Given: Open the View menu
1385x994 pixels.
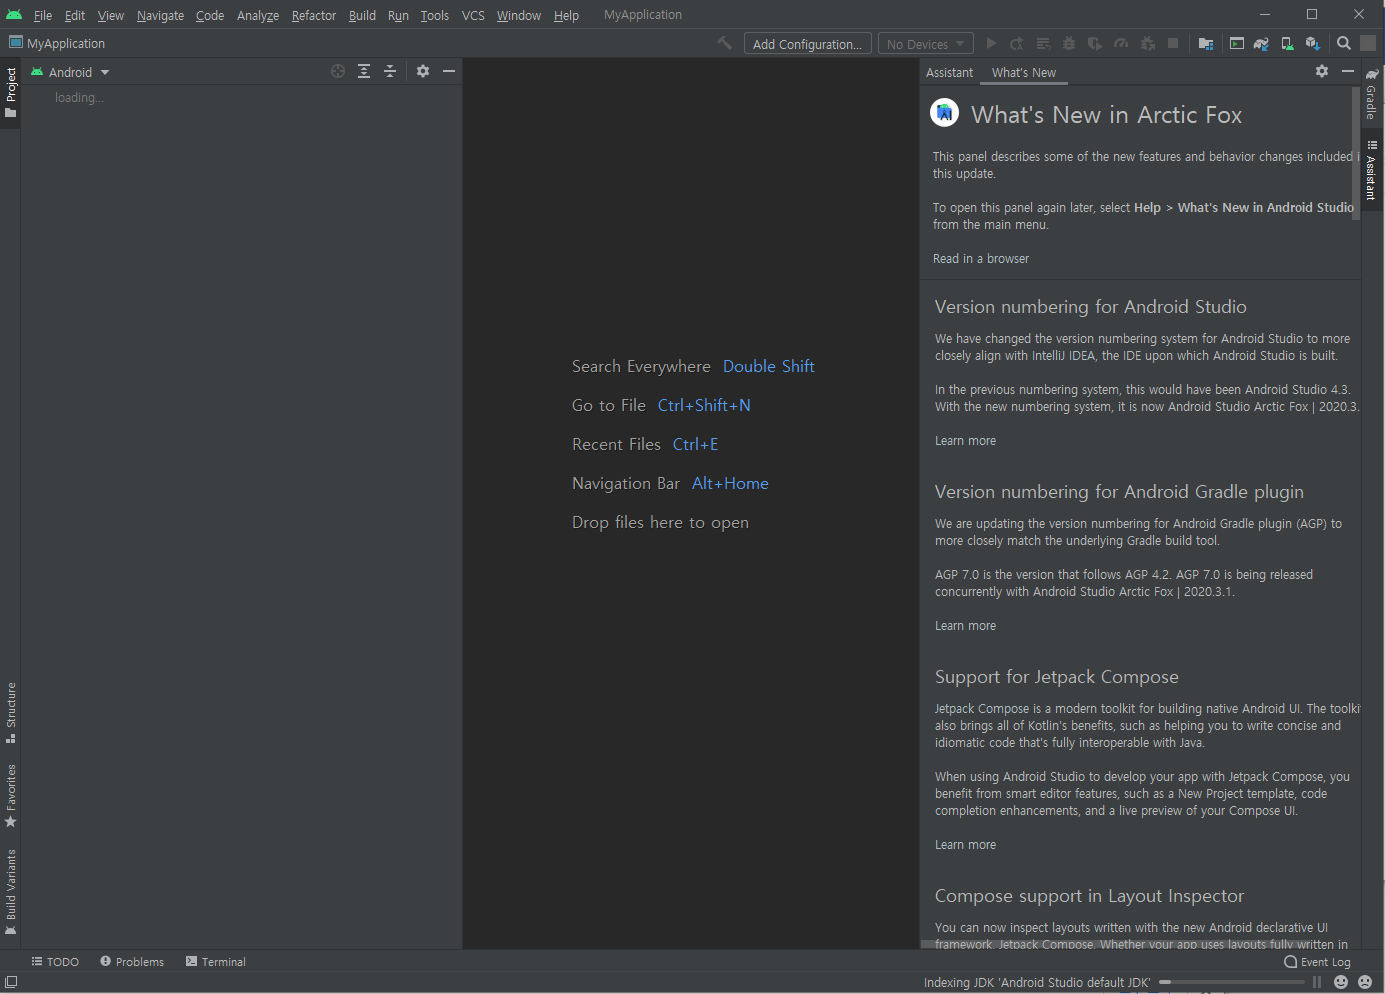Looking at the screenshot, I should click(111, 15).
